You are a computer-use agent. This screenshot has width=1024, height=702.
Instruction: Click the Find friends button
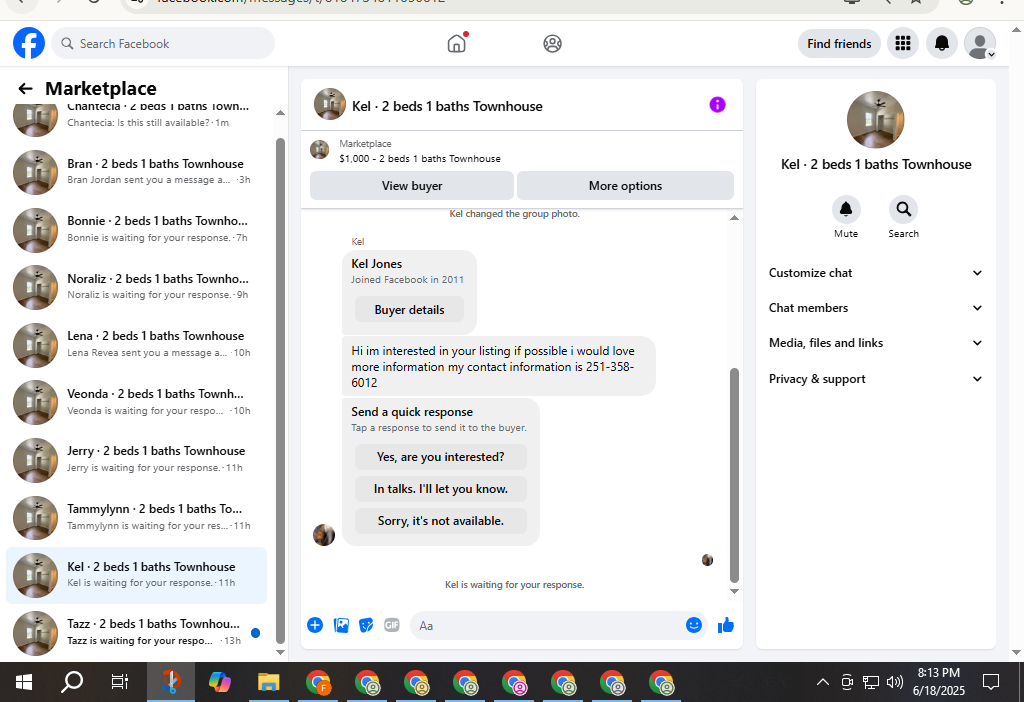pos(839,44)
